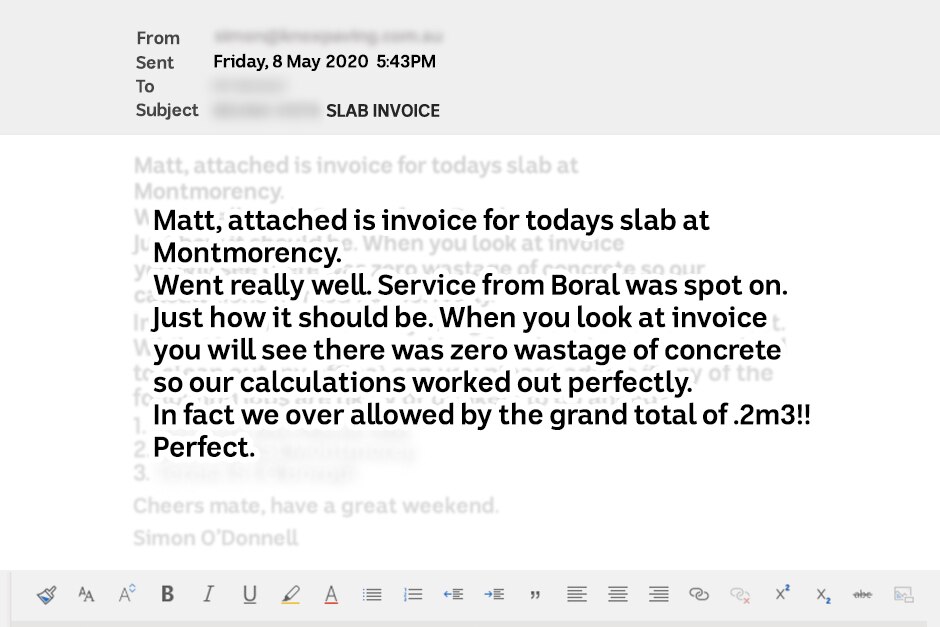Select the Format Painter tool
Image resolution: width=940 pixels, height=627 pixels.
point(46,593)
